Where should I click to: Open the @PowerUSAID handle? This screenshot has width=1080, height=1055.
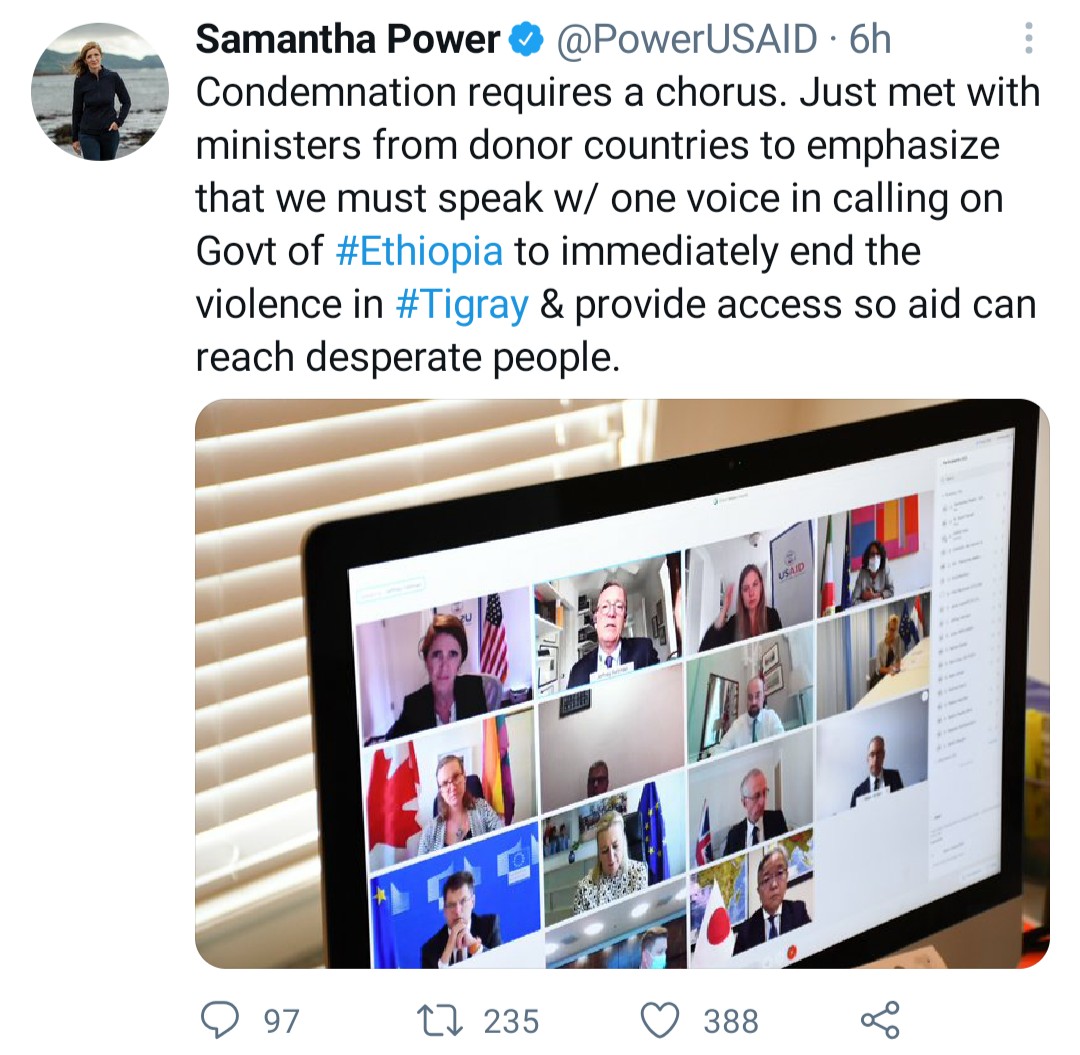coord(686,39)
